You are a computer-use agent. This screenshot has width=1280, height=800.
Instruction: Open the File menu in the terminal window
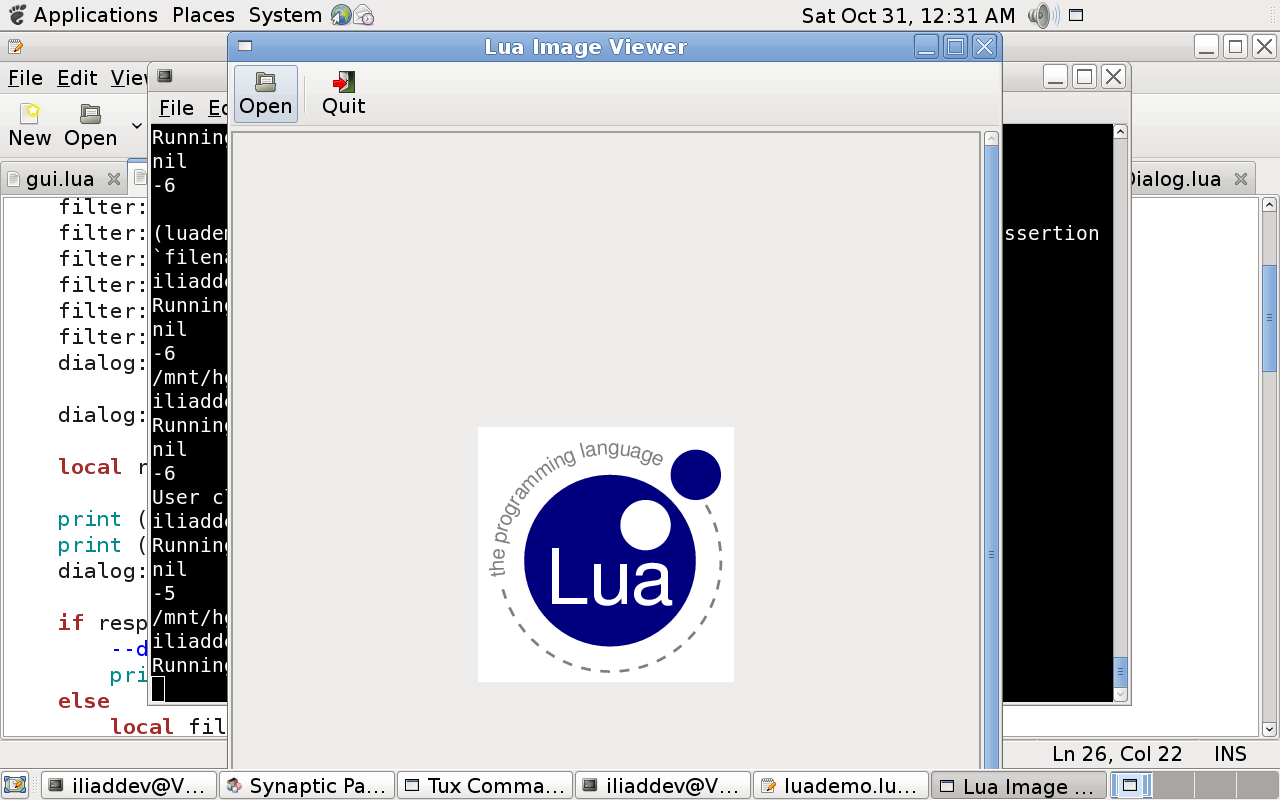point(176,108)
